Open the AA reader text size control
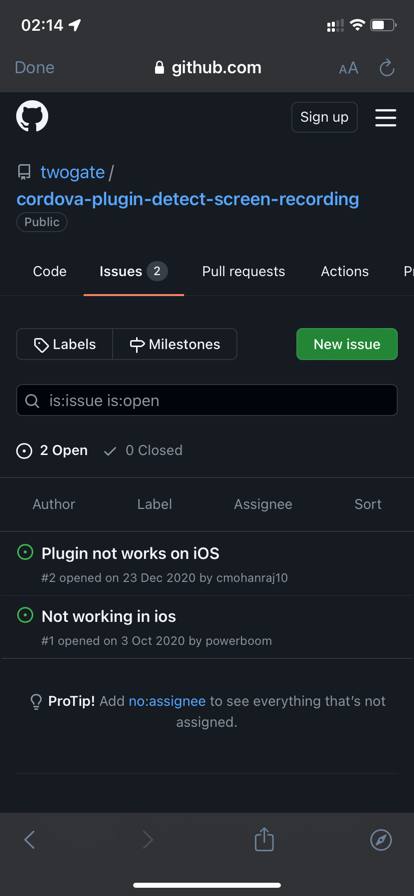This screenshot has width=414, height=896. pyautogui.click(x=348, y=68)
